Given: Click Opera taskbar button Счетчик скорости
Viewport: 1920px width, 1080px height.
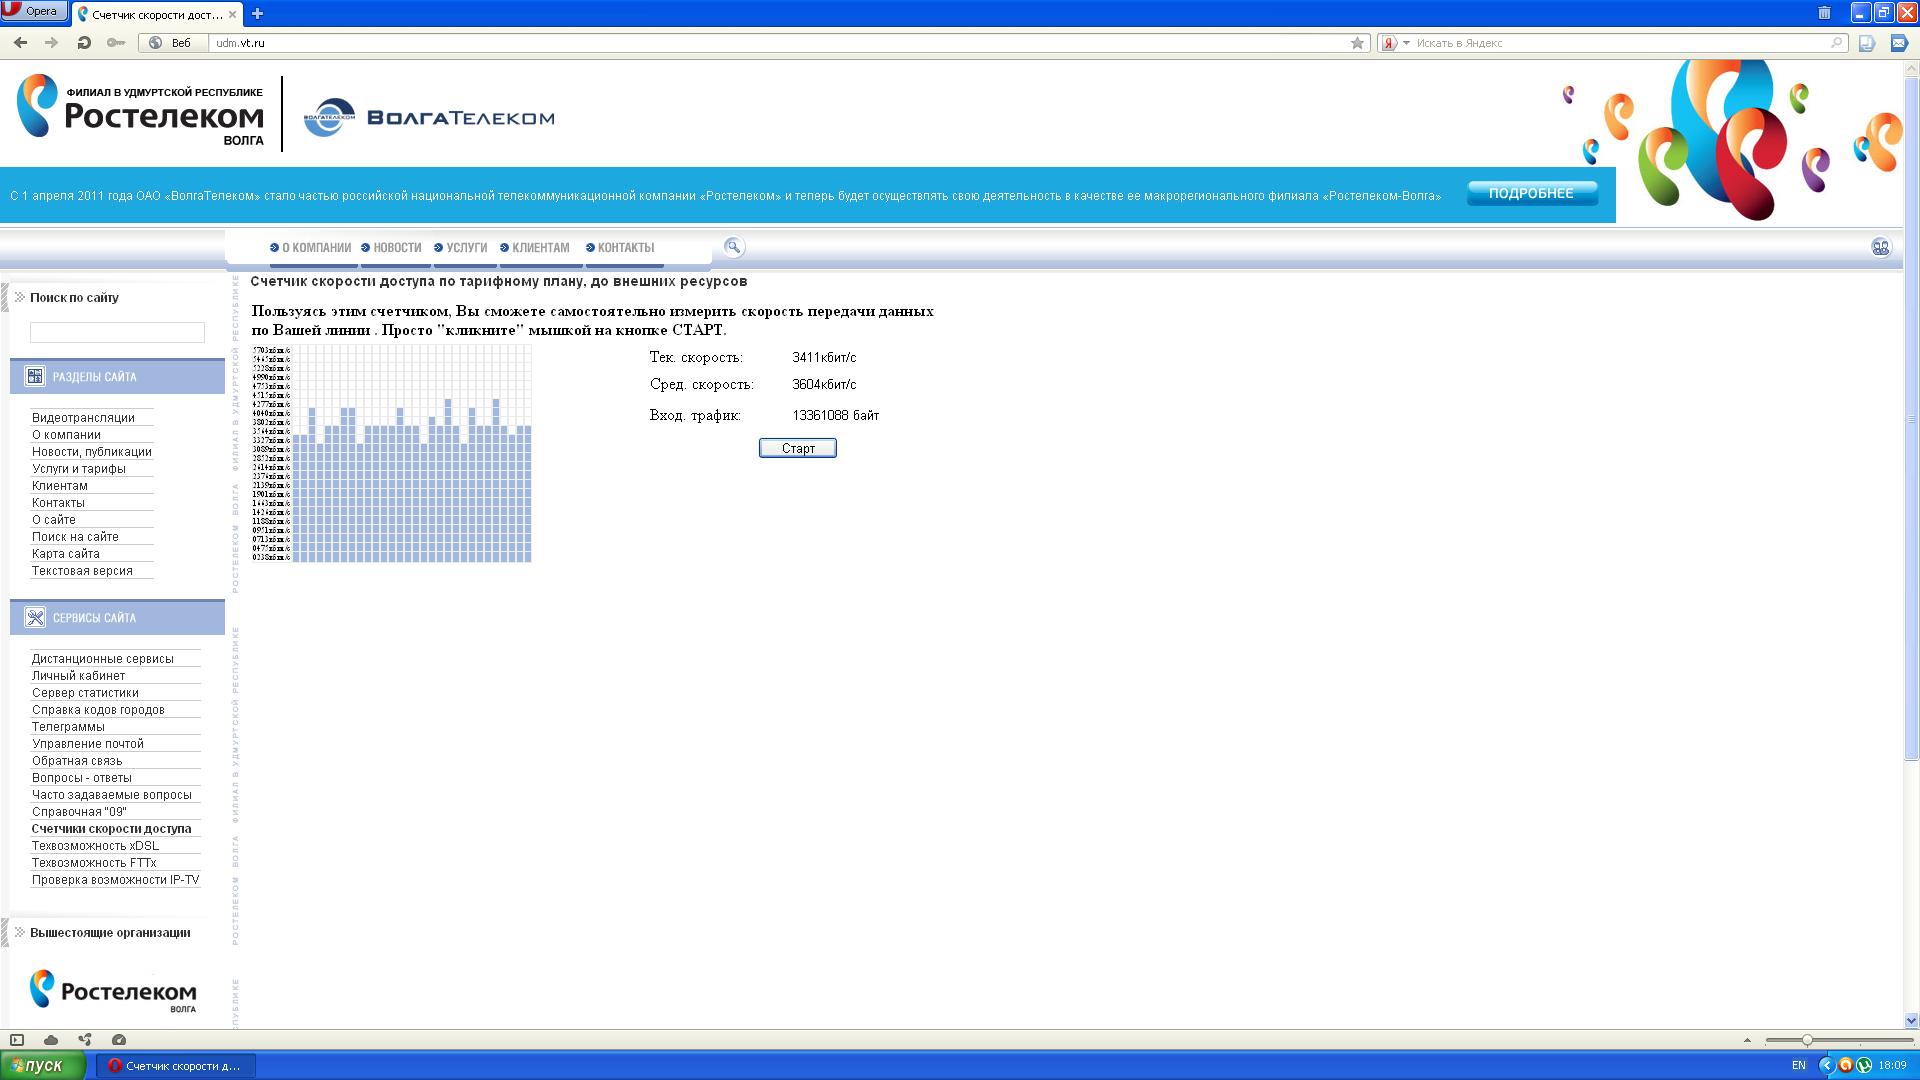Looking at the screenshot, I should 176,1066.
